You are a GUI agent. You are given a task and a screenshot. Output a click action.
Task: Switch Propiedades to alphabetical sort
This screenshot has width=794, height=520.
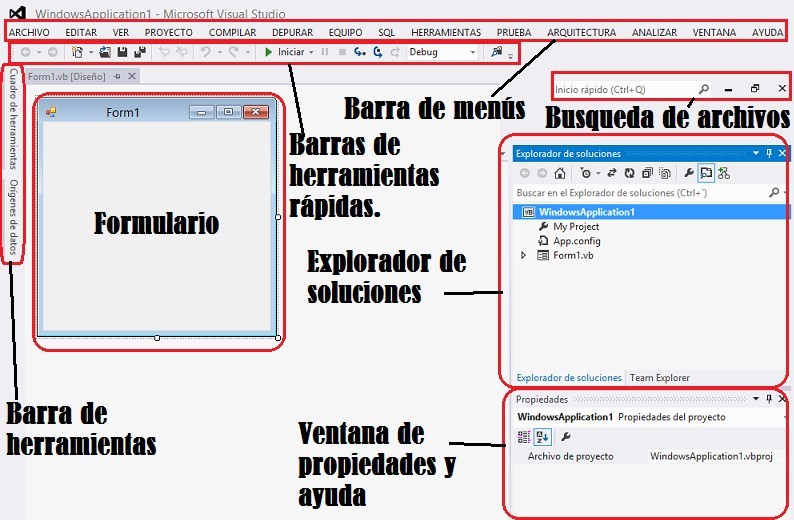542,436
